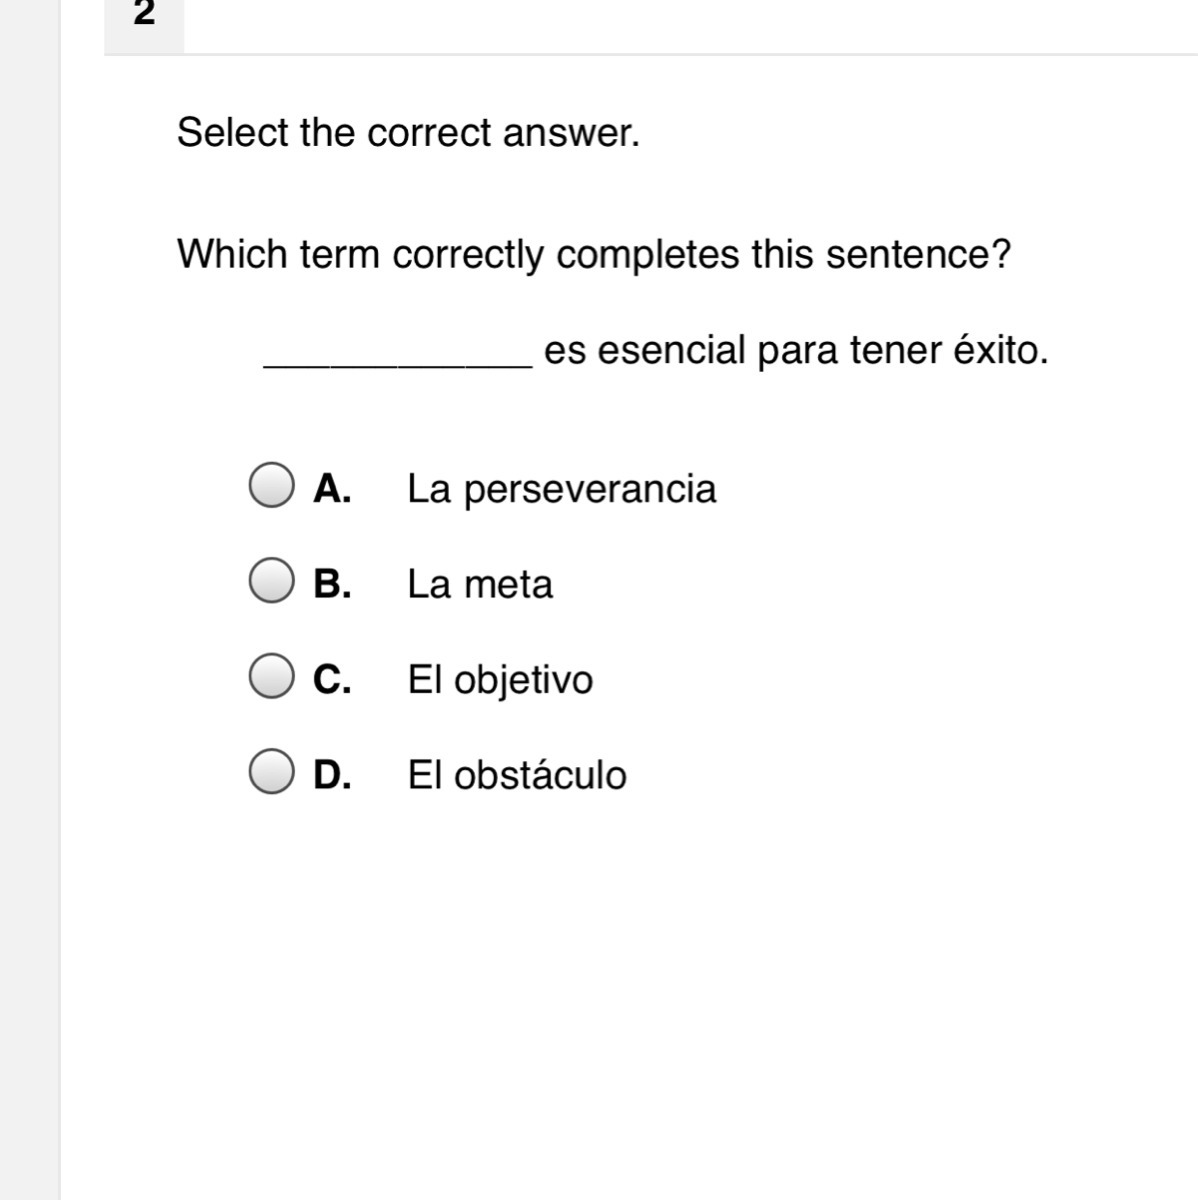Choose the radio button beside La meta
Screen dimensions: 1198x1200
271,581
